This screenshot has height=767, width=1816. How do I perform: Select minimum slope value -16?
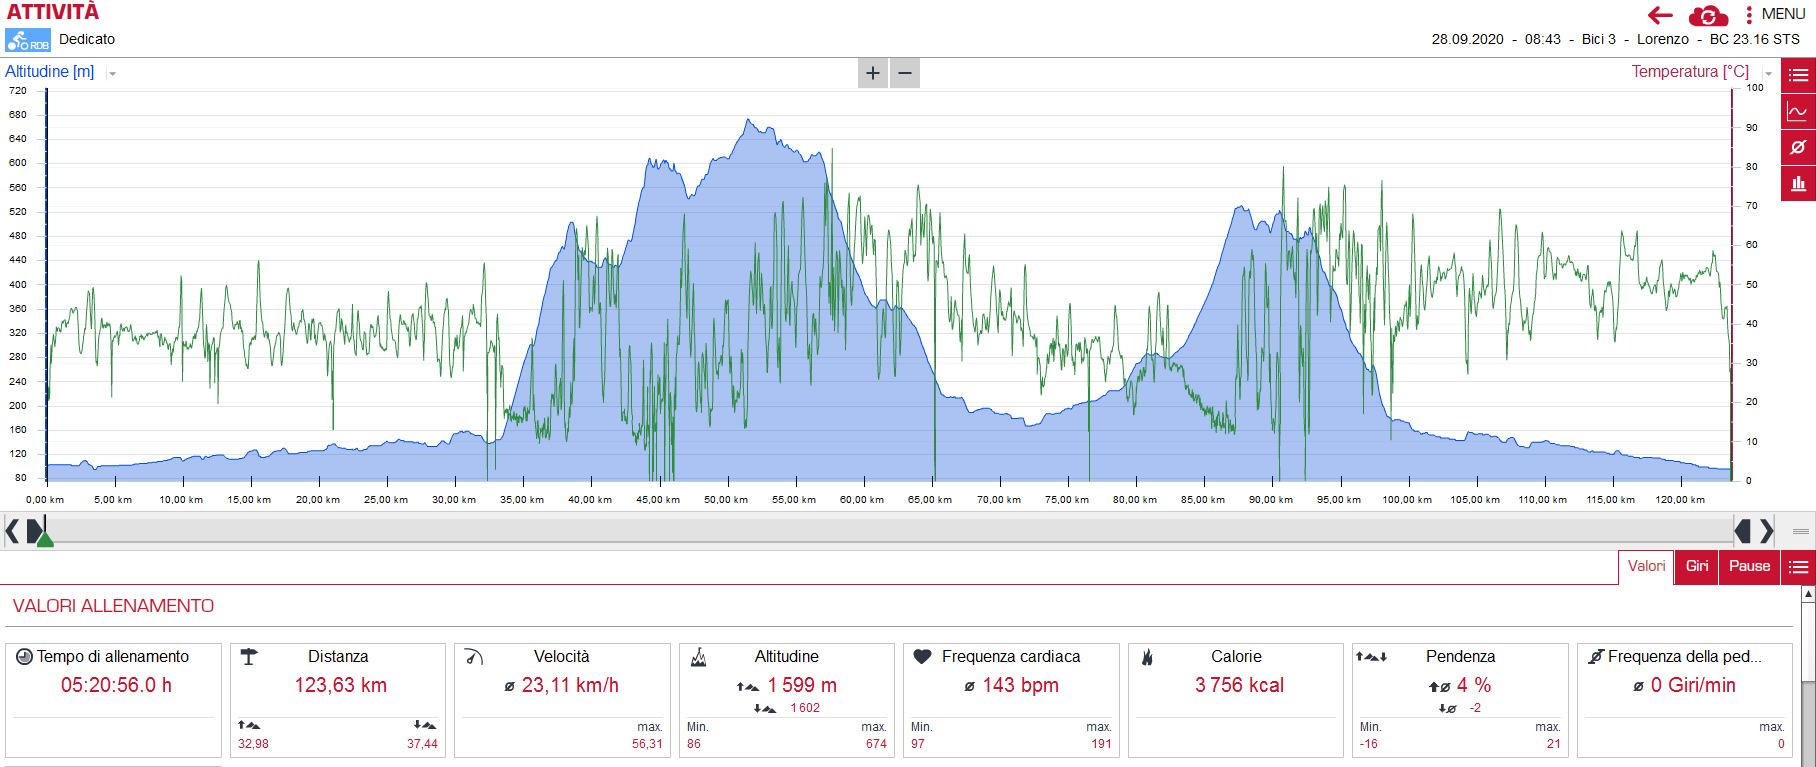[1369, 744]
